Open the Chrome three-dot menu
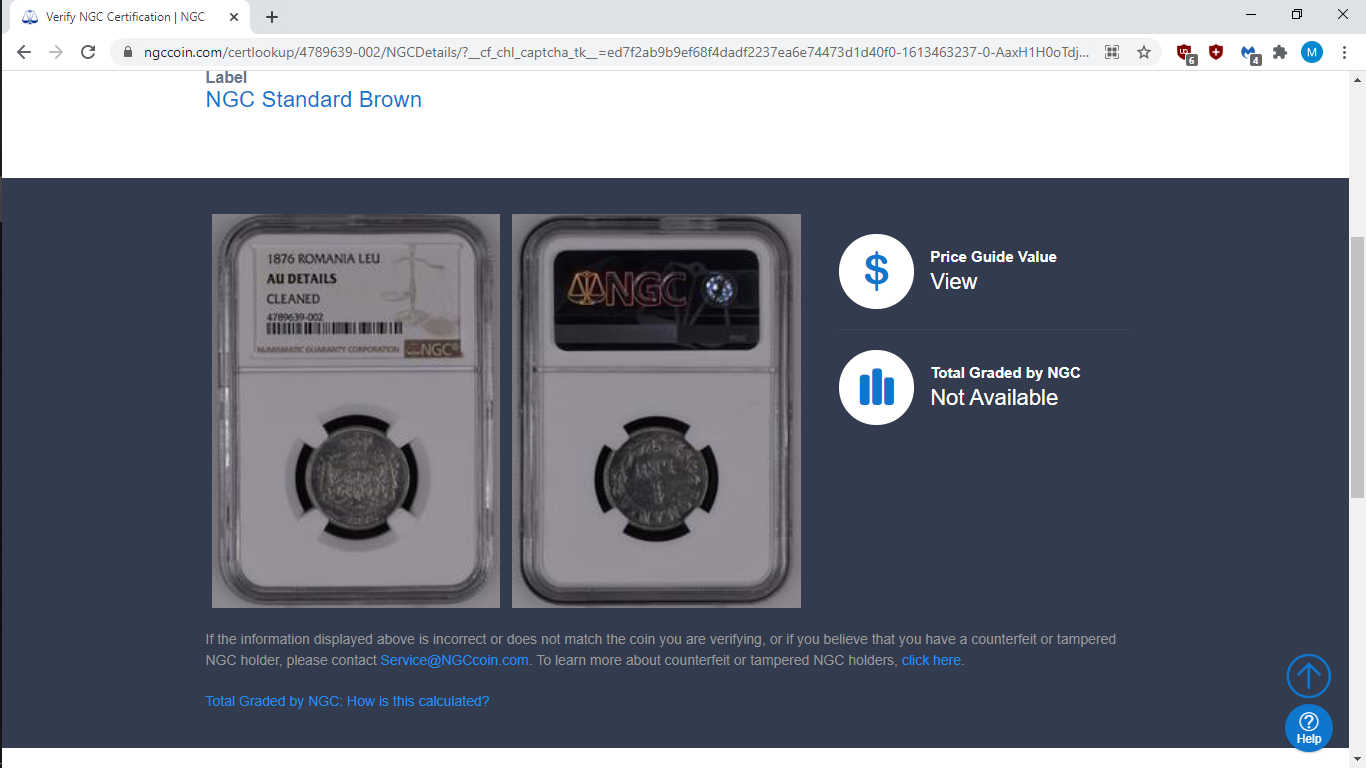The width and height of the screenshot is (1366, 768). (x=1344, y=52)
